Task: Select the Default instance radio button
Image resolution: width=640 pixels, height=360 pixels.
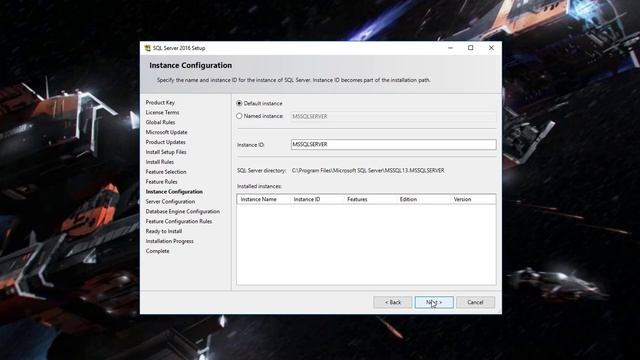Action: coord(239,103)
